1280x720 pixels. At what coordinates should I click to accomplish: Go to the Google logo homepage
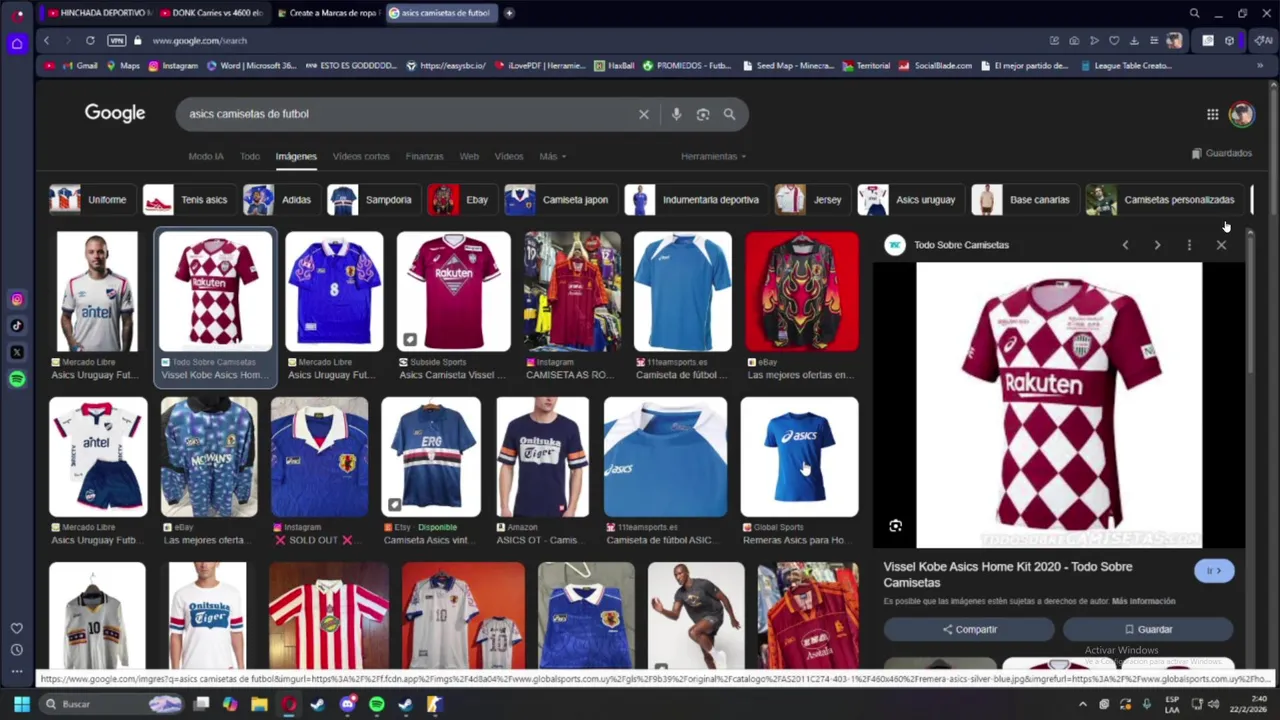point(115,113)
